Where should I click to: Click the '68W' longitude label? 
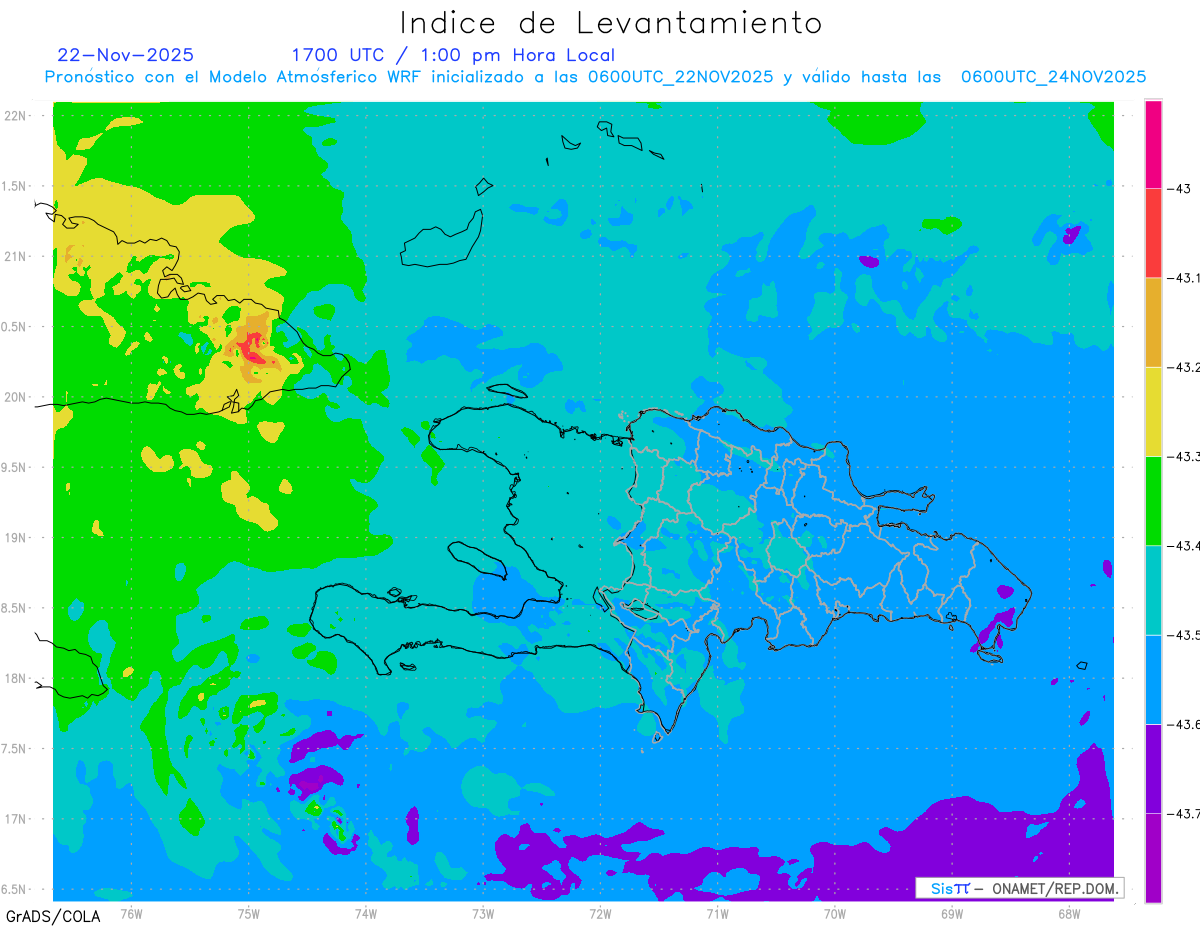(x=1069, y=913)
